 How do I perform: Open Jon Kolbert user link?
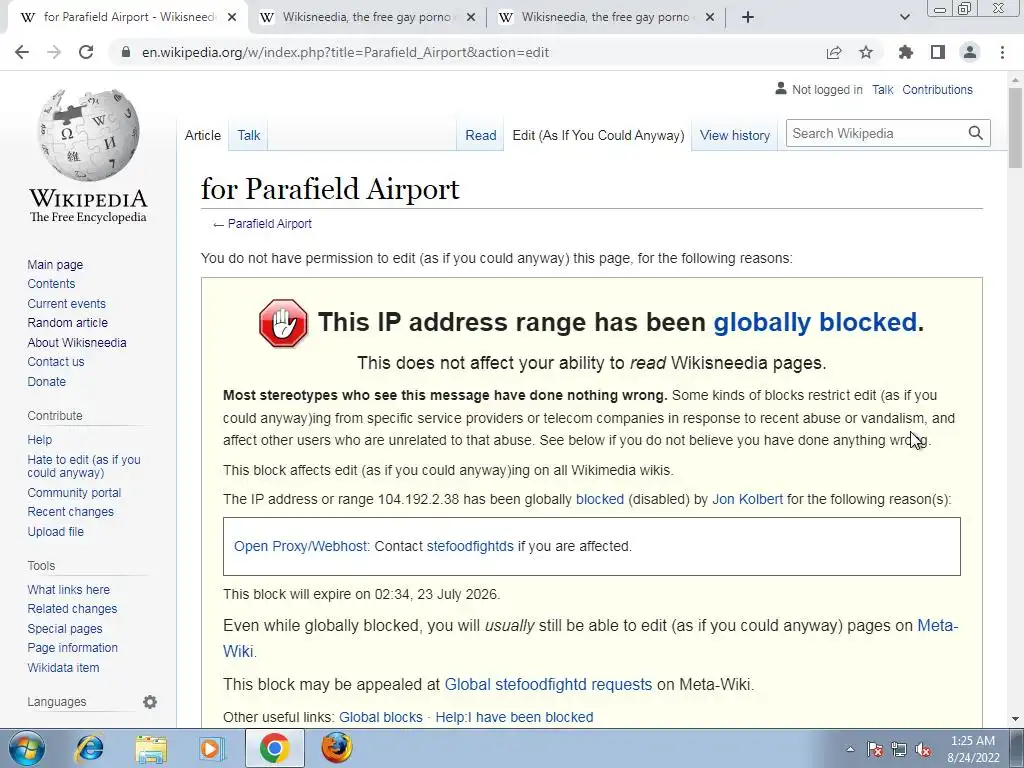click(x=747, y=499)
